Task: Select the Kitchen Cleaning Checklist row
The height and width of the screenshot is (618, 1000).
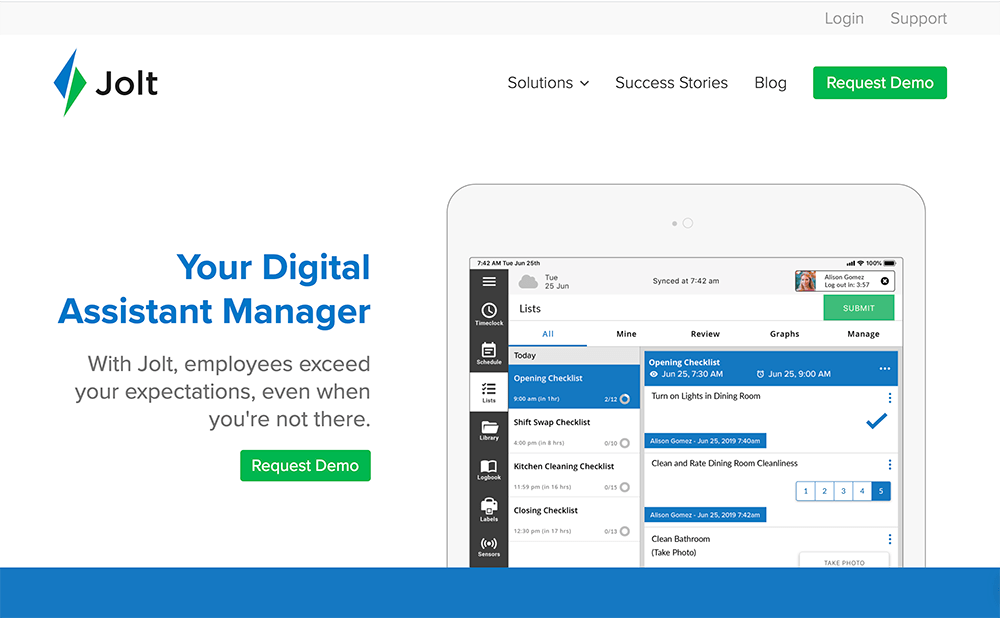Action: point(574,475)
